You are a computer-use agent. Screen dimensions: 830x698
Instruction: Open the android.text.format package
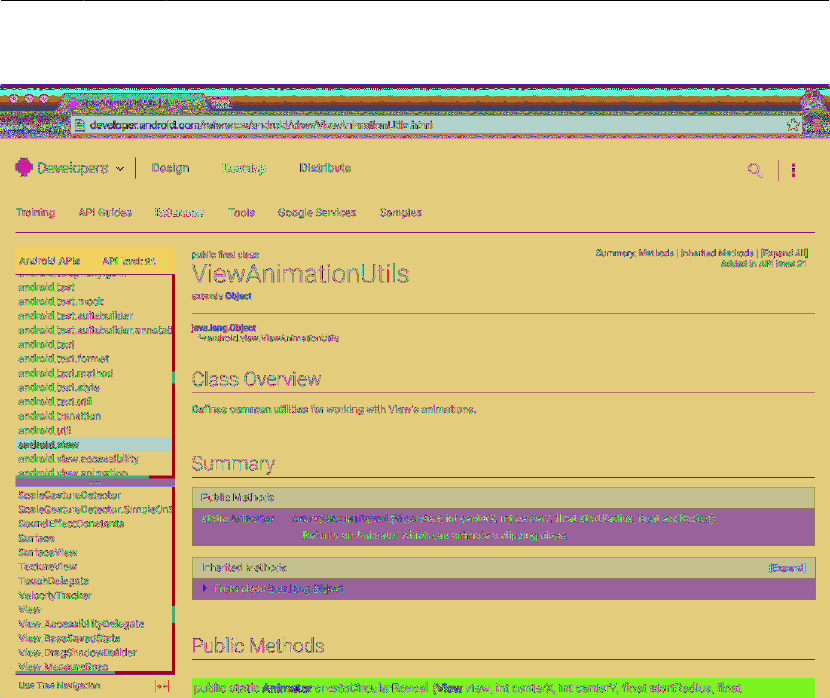pyautogui.click(x=64, y=358)
